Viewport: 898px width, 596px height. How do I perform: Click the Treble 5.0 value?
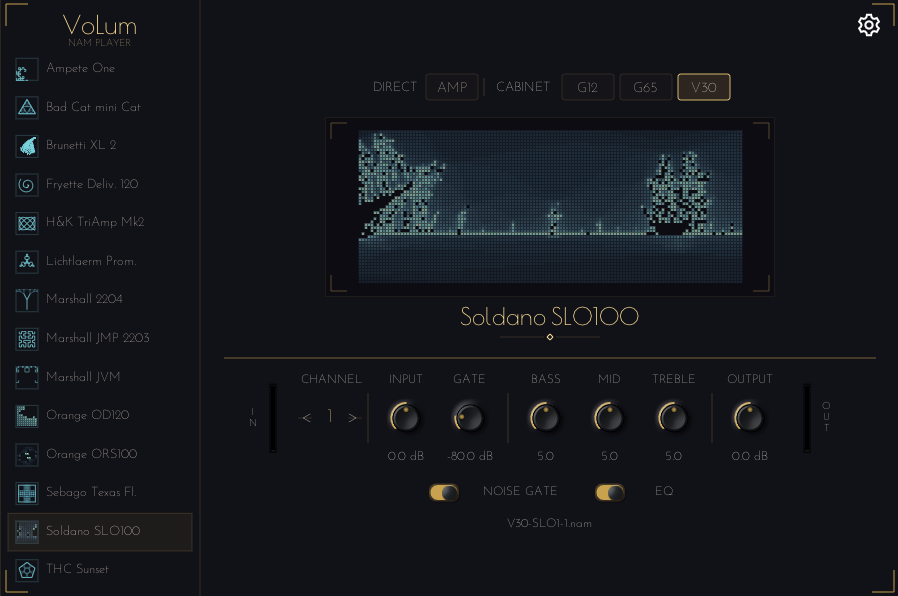point(674,456)
